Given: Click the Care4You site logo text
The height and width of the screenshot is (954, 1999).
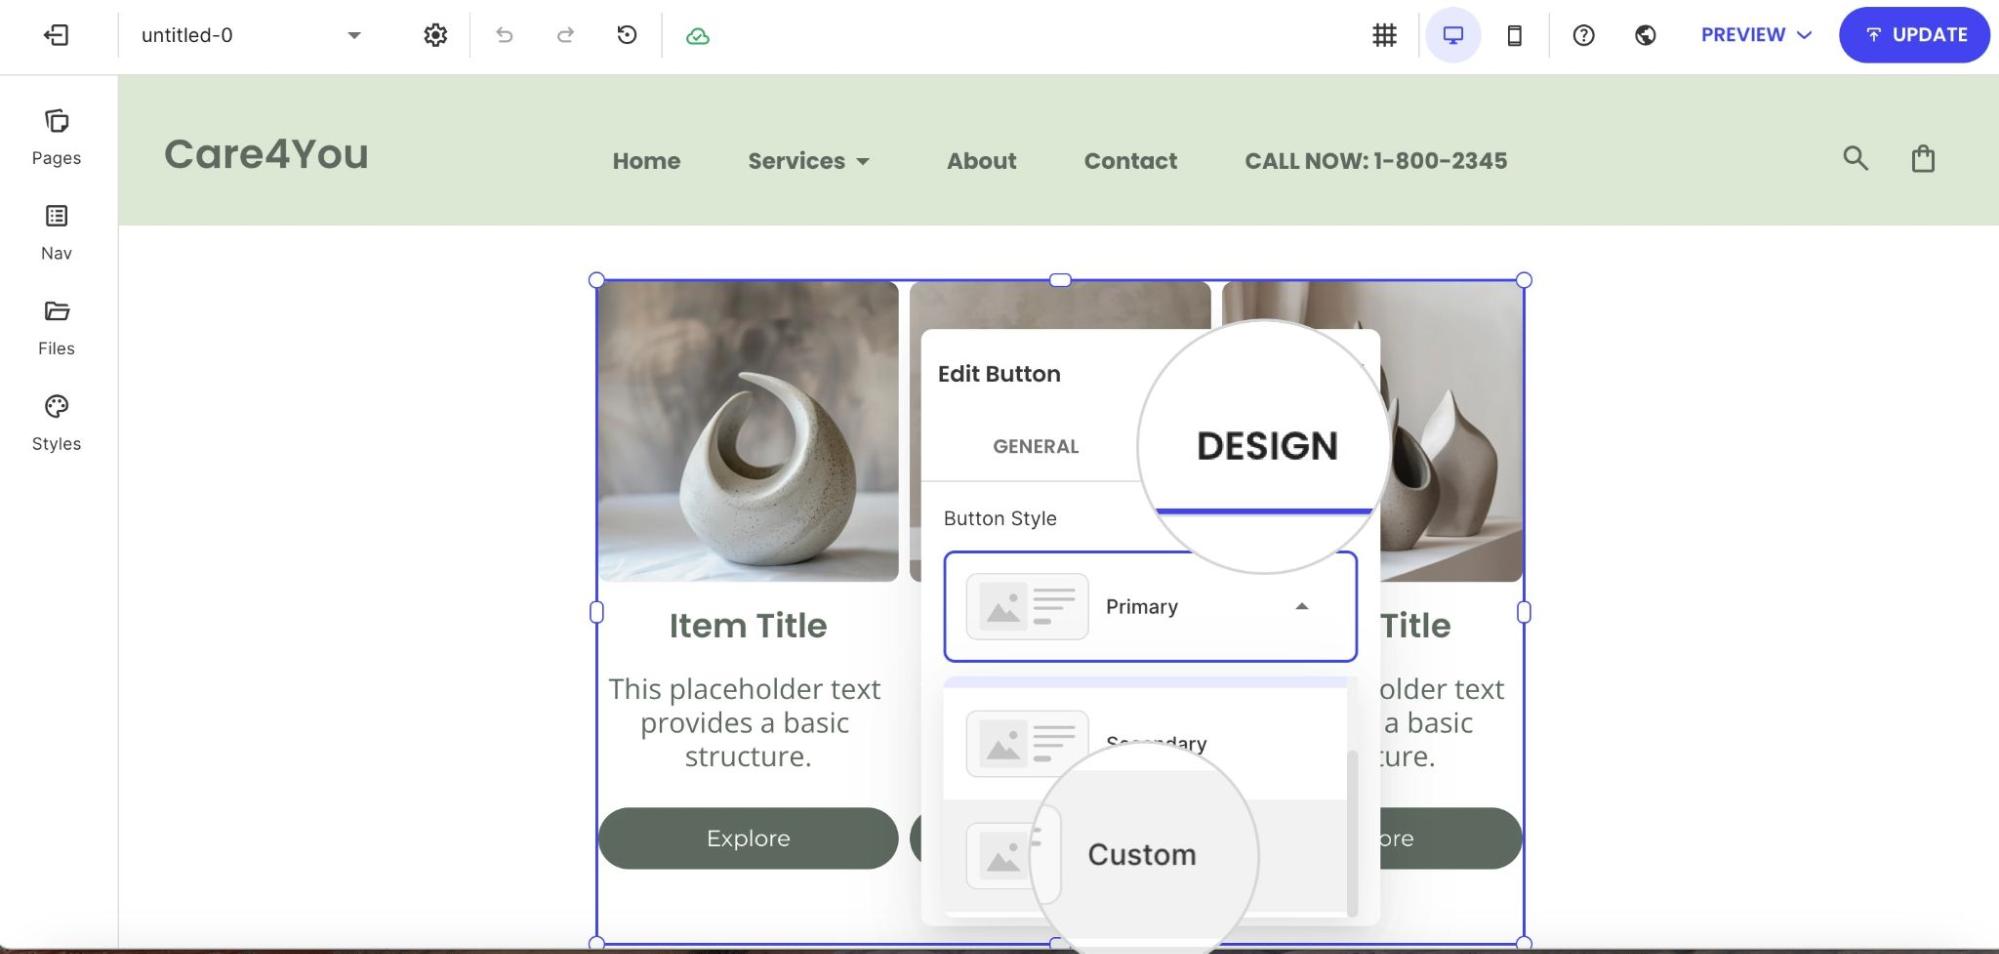Looking at the screenshot, I should 266,154.
